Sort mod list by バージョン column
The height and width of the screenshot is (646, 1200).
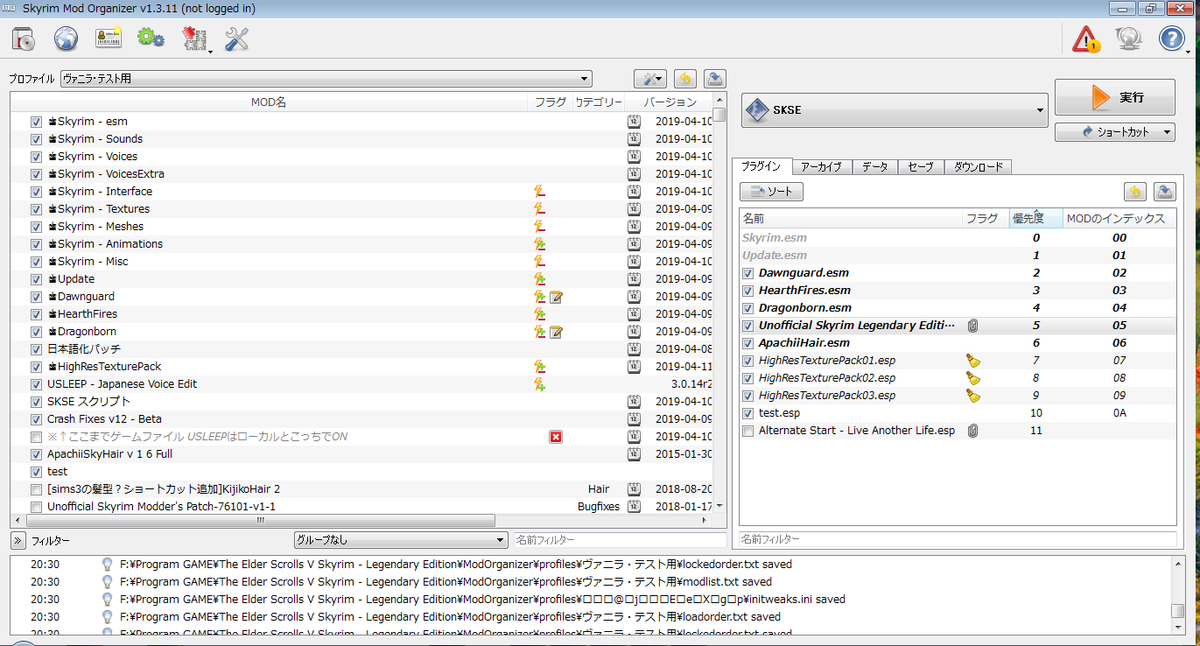tap(671, 102)
